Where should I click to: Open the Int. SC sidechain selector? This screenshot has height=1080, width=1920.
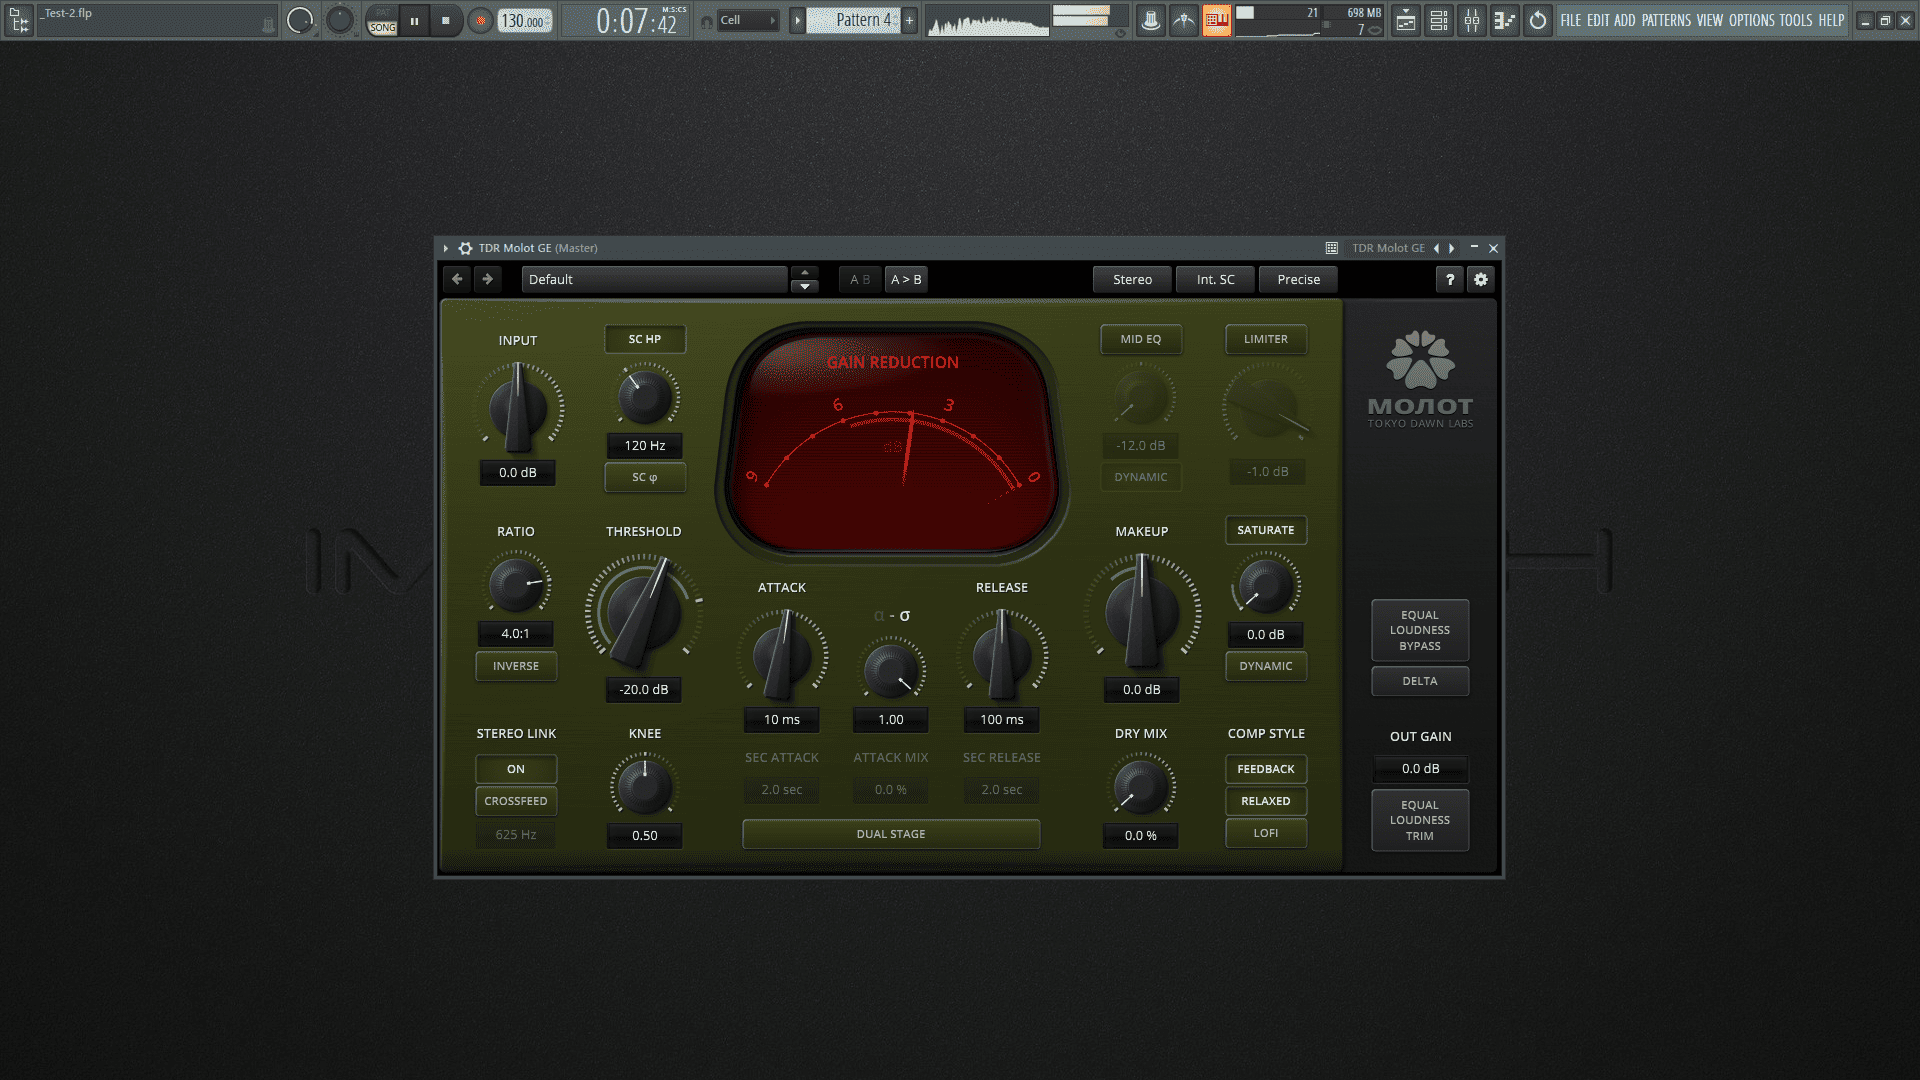tap(1216, 280)
